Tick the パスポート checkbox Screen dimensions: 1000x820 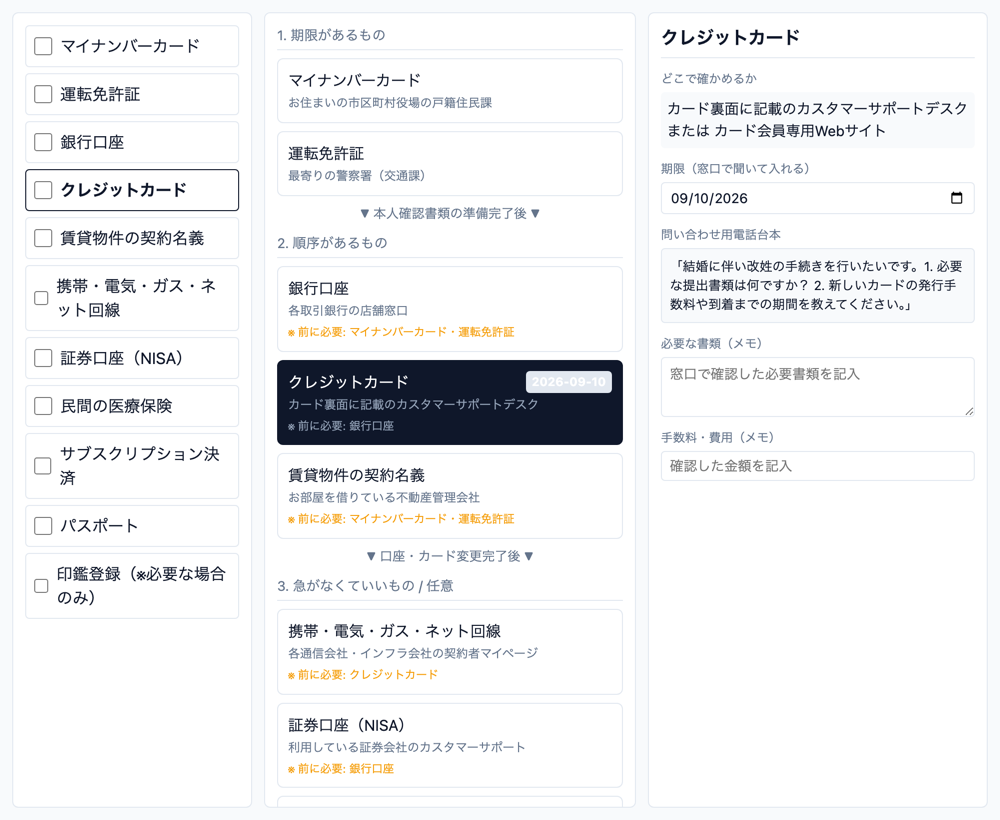coord(43,525)
